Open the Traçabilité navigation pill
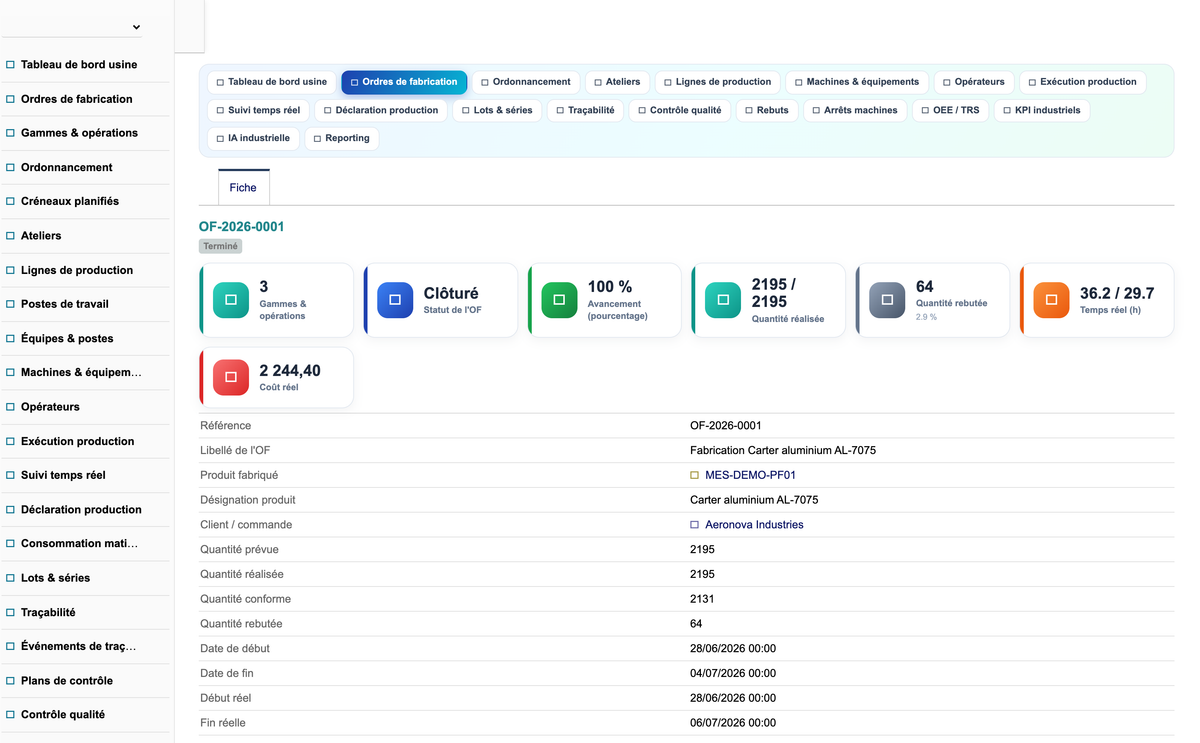This screenshot has height=743, width=1200. 585,110
